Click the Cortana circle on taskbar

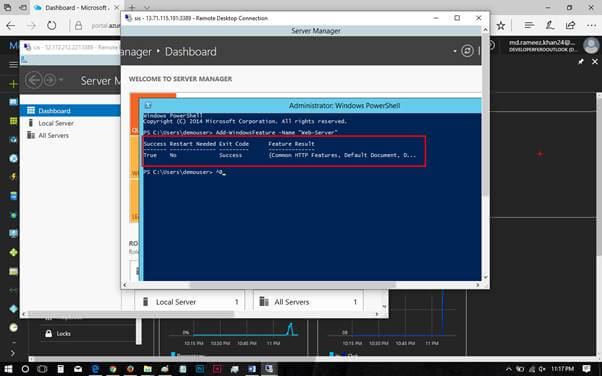pos(25,369)
